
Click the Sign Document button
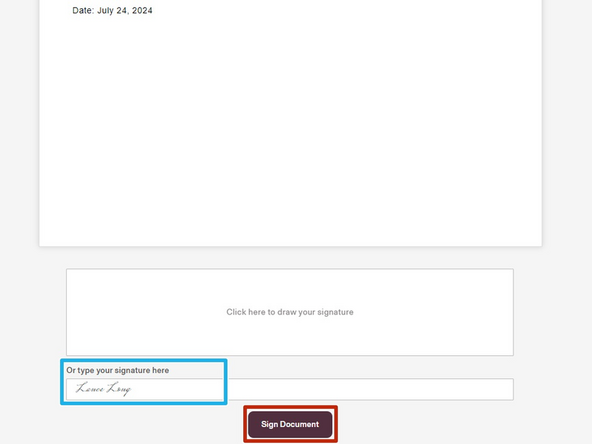click(x=290, y=424)
